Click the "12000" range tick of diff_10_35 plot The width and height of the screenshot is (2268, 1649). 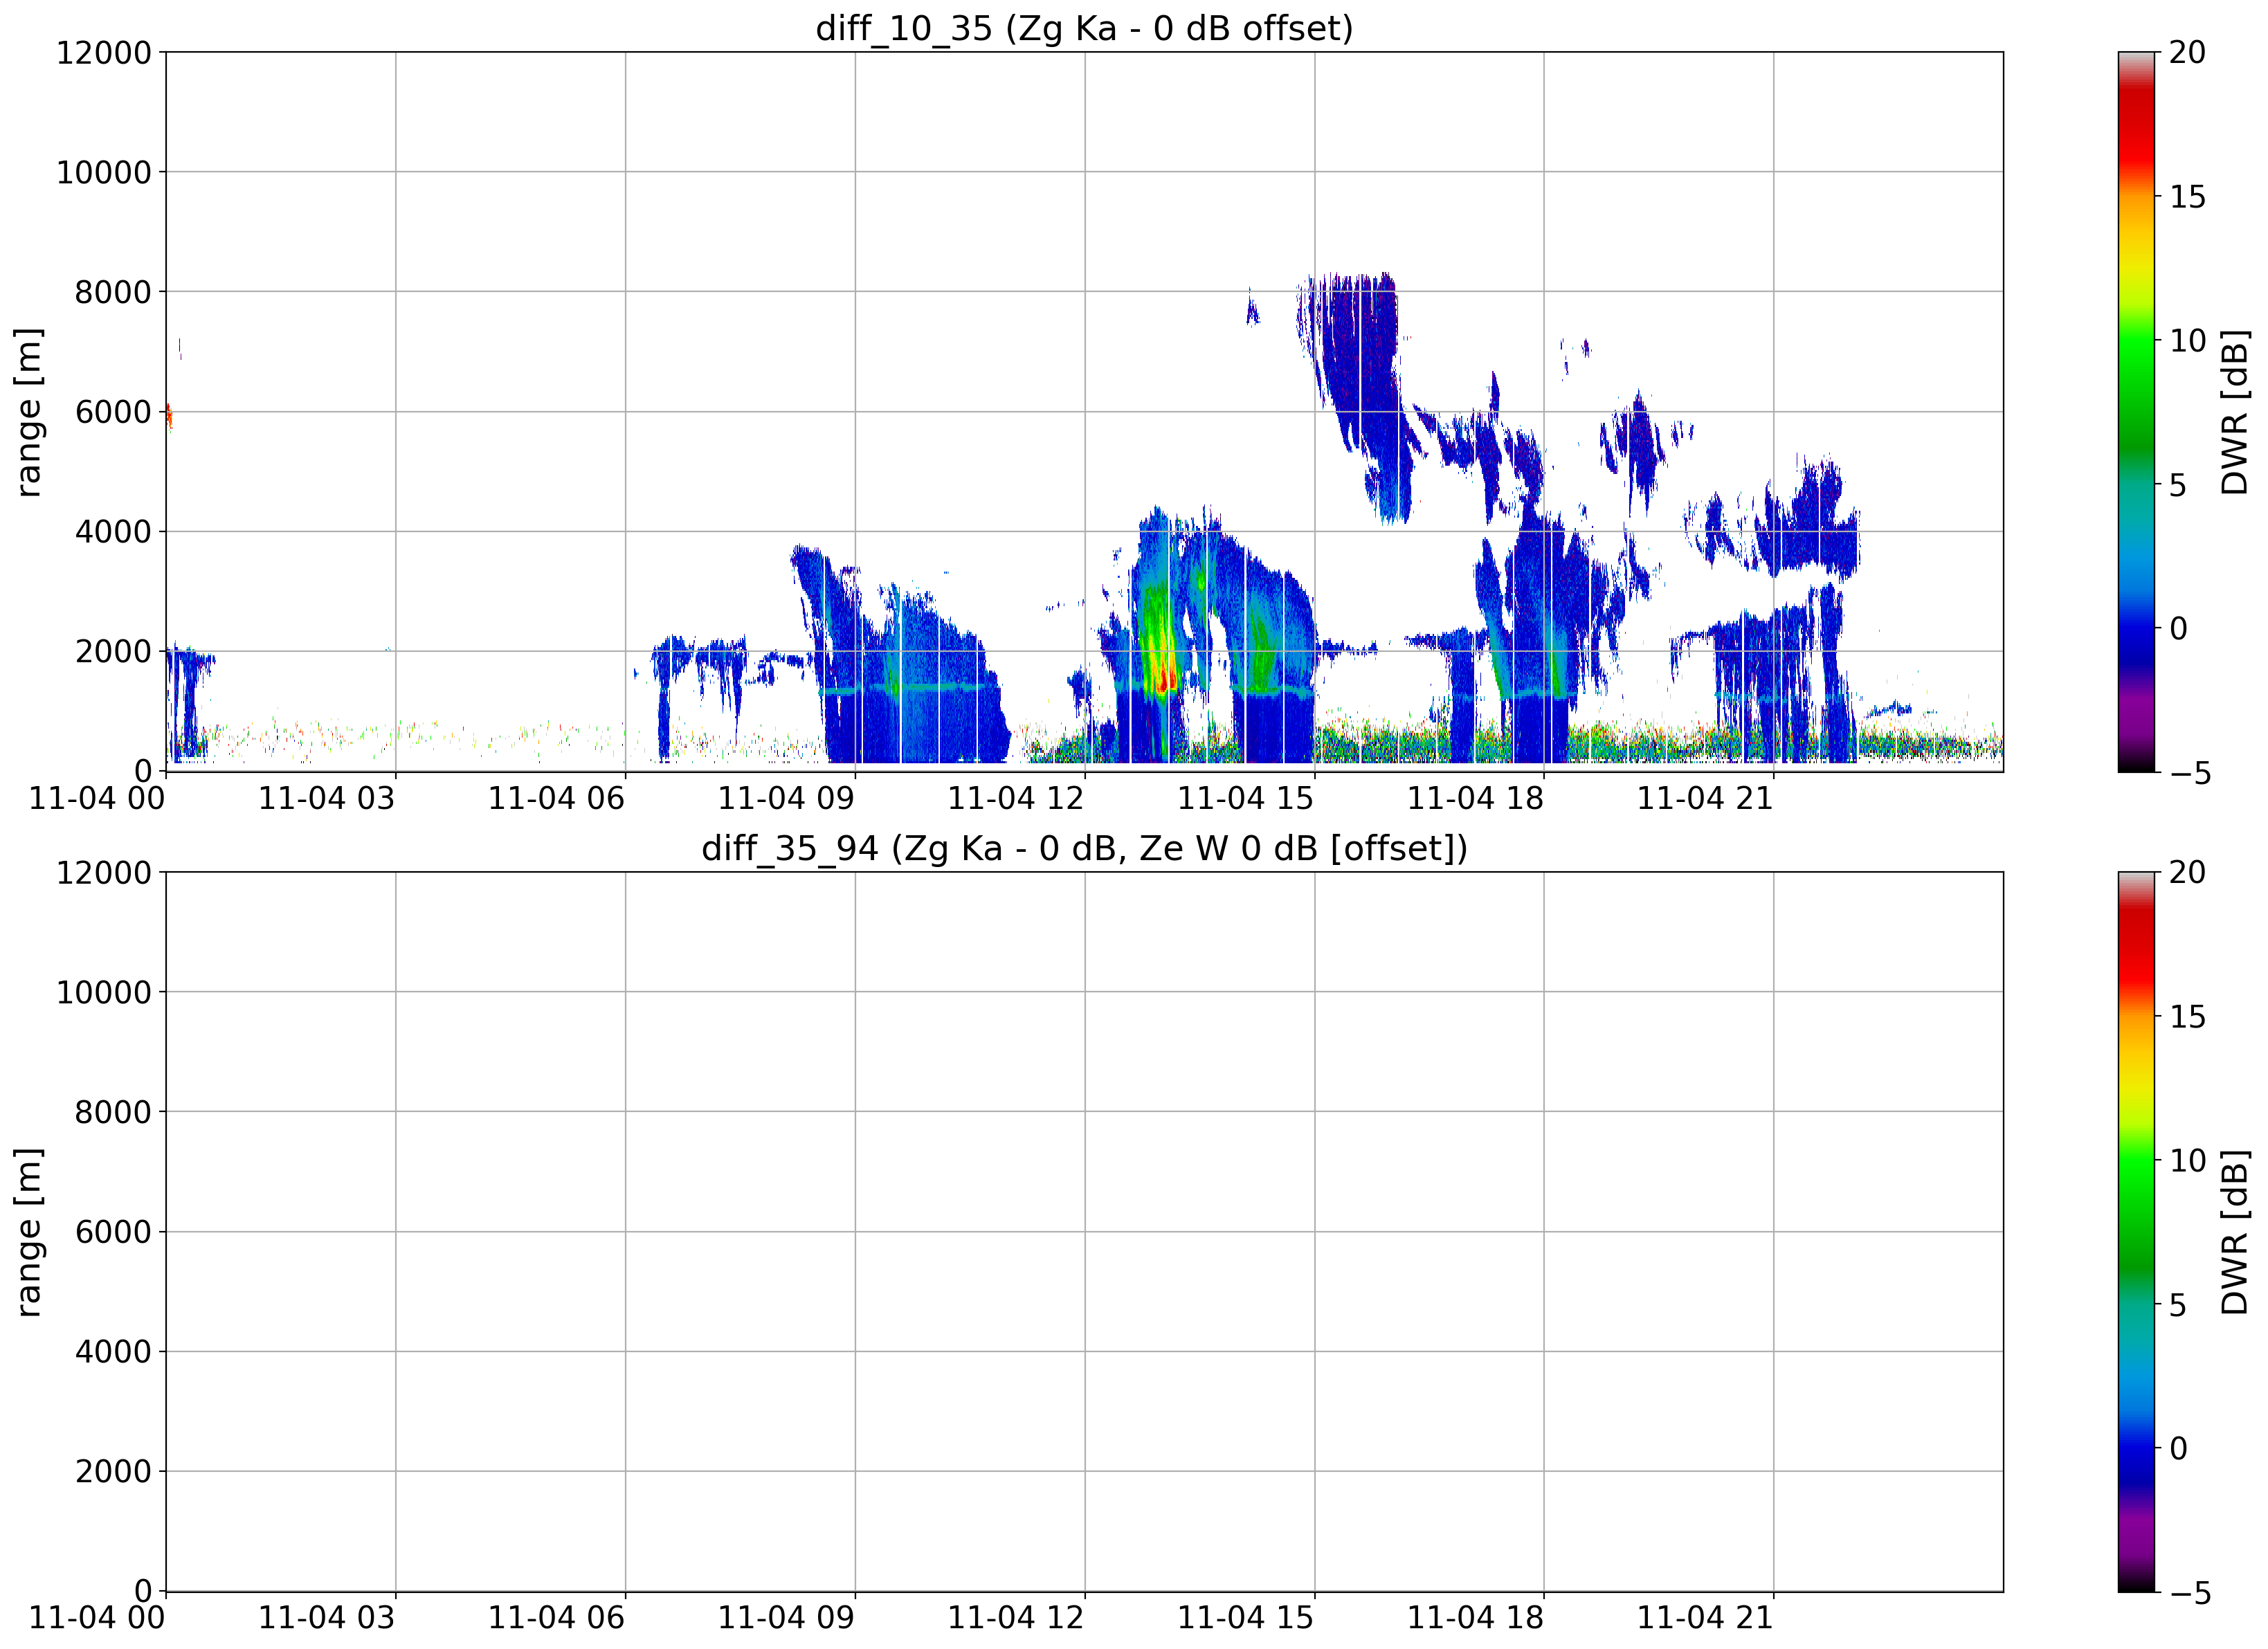[x=104, y=52]
